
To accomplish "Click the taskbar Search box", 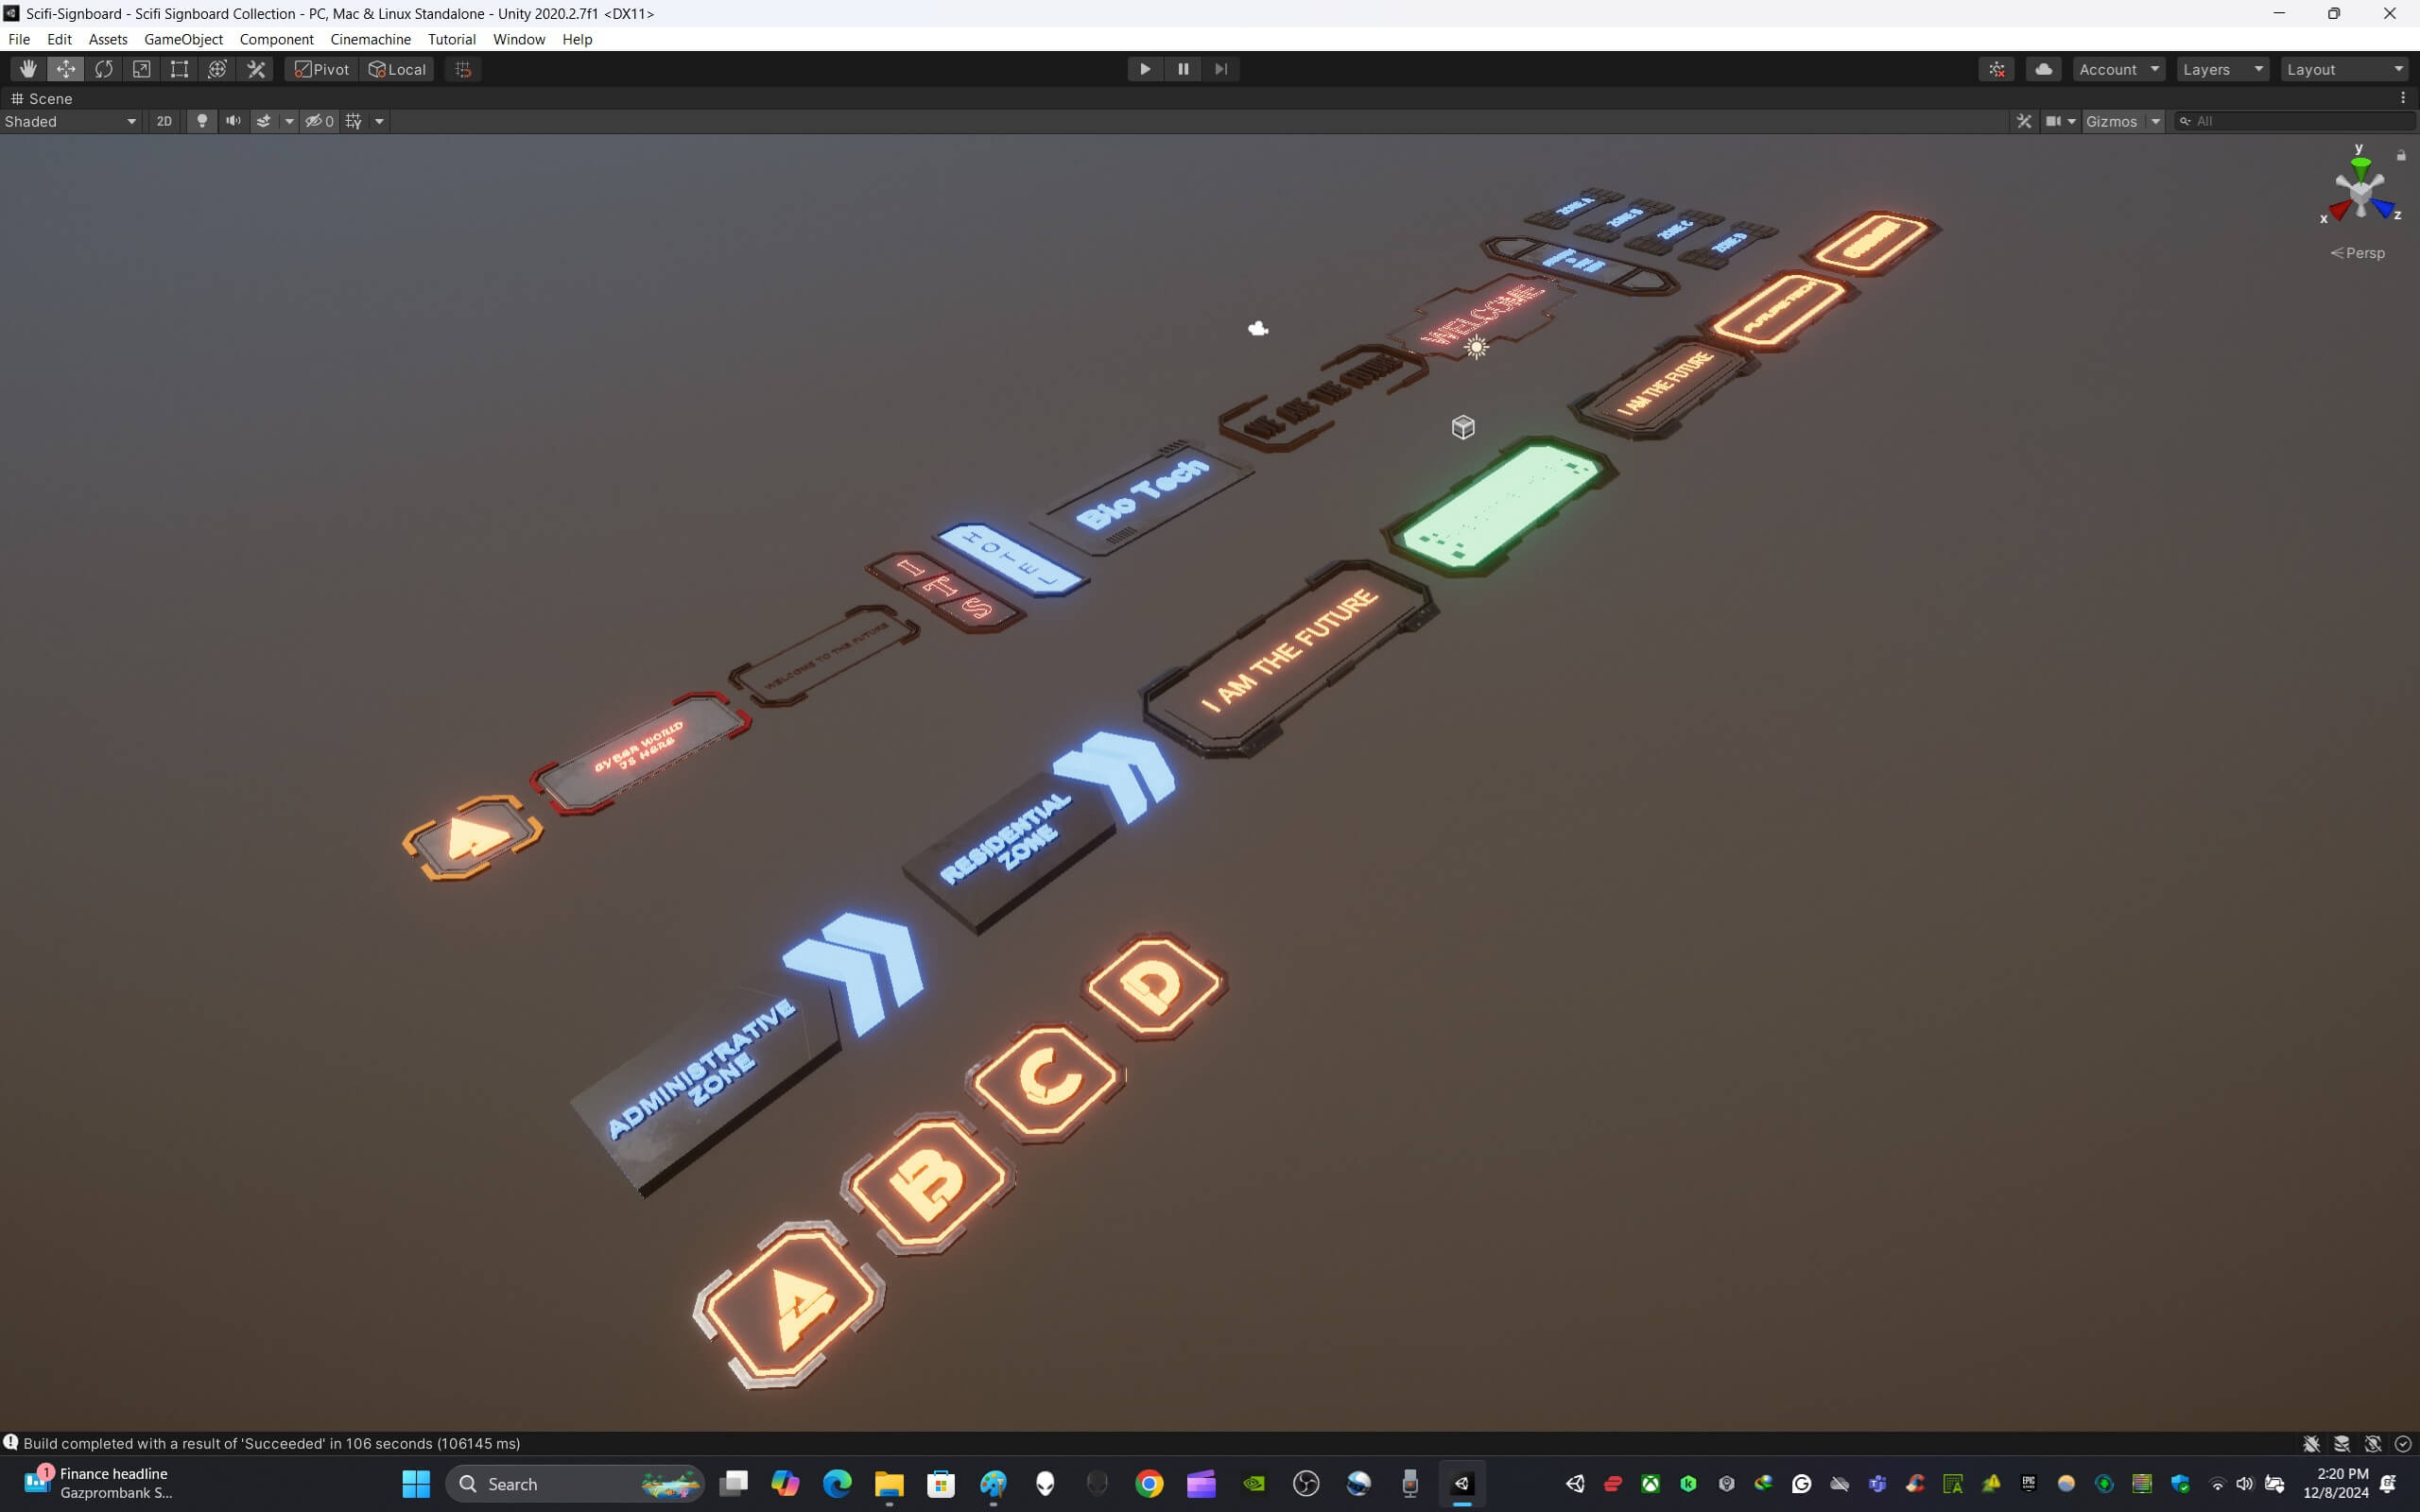I will [574, 1483].
